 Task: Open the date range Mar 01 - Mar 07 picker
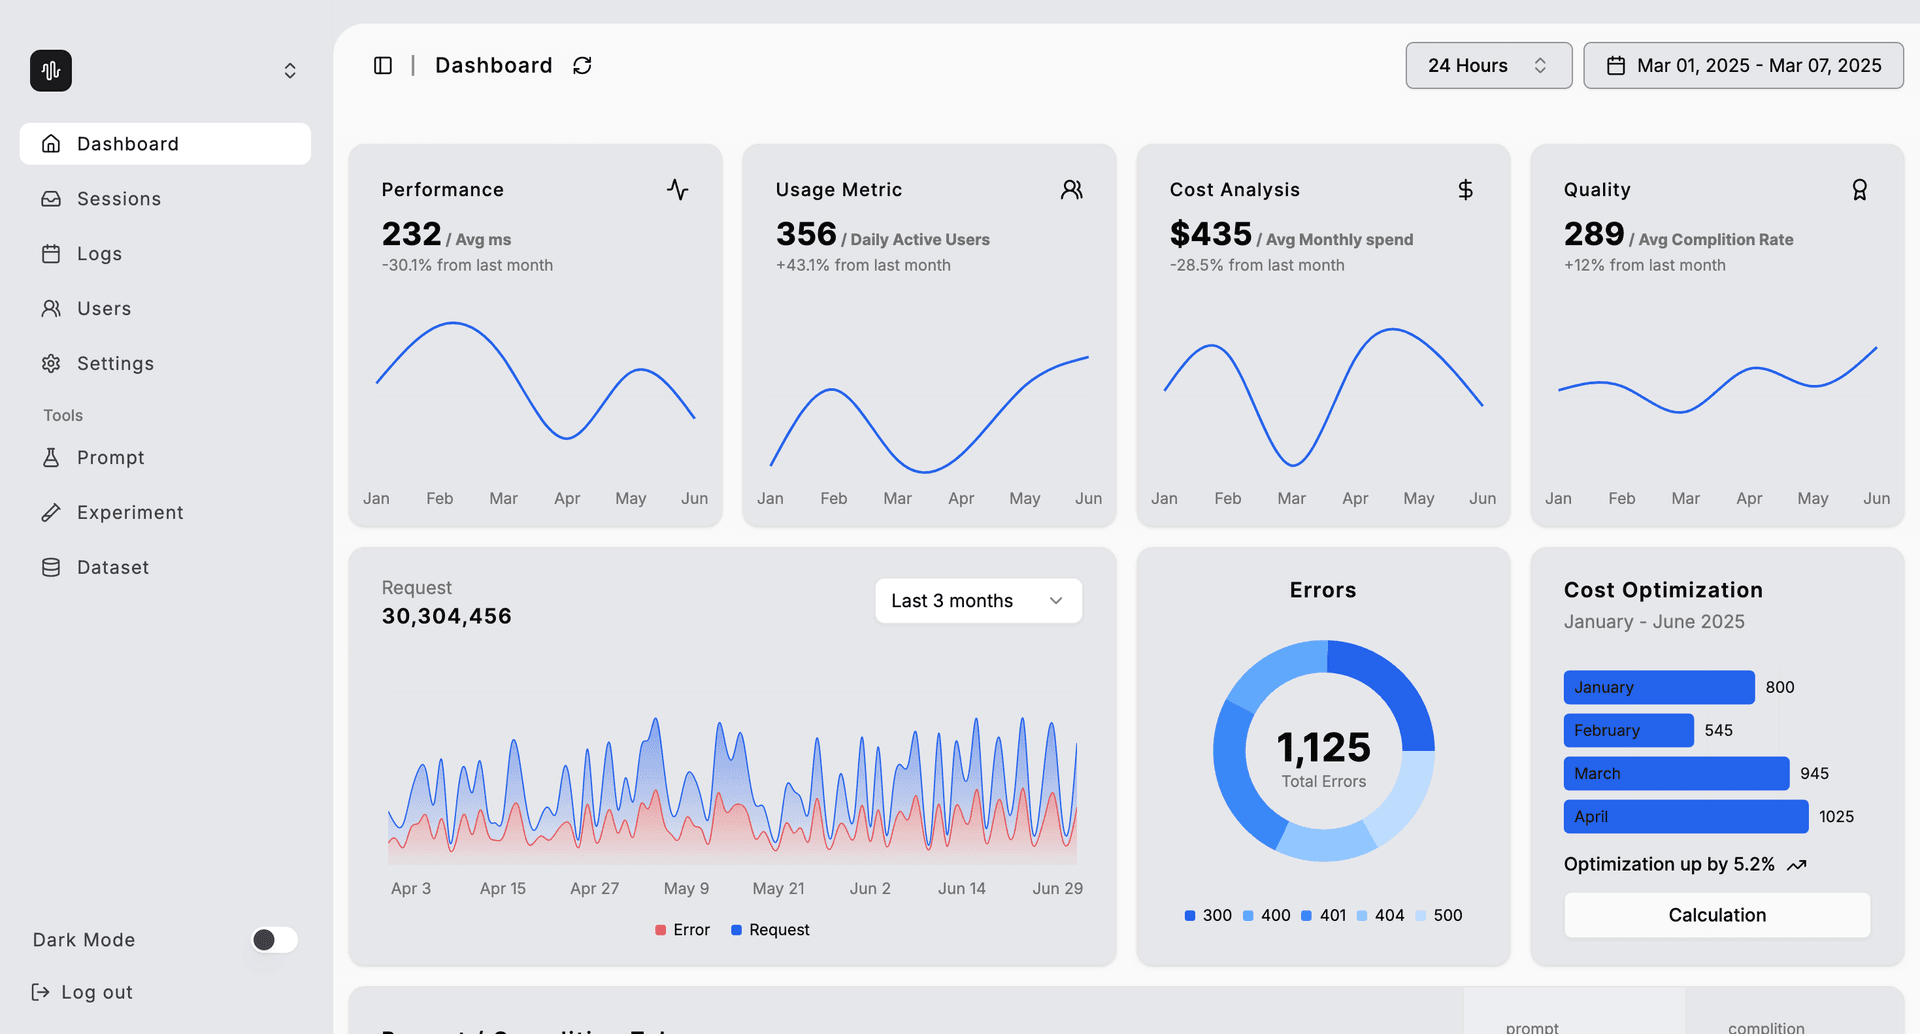click(1743, 65)
